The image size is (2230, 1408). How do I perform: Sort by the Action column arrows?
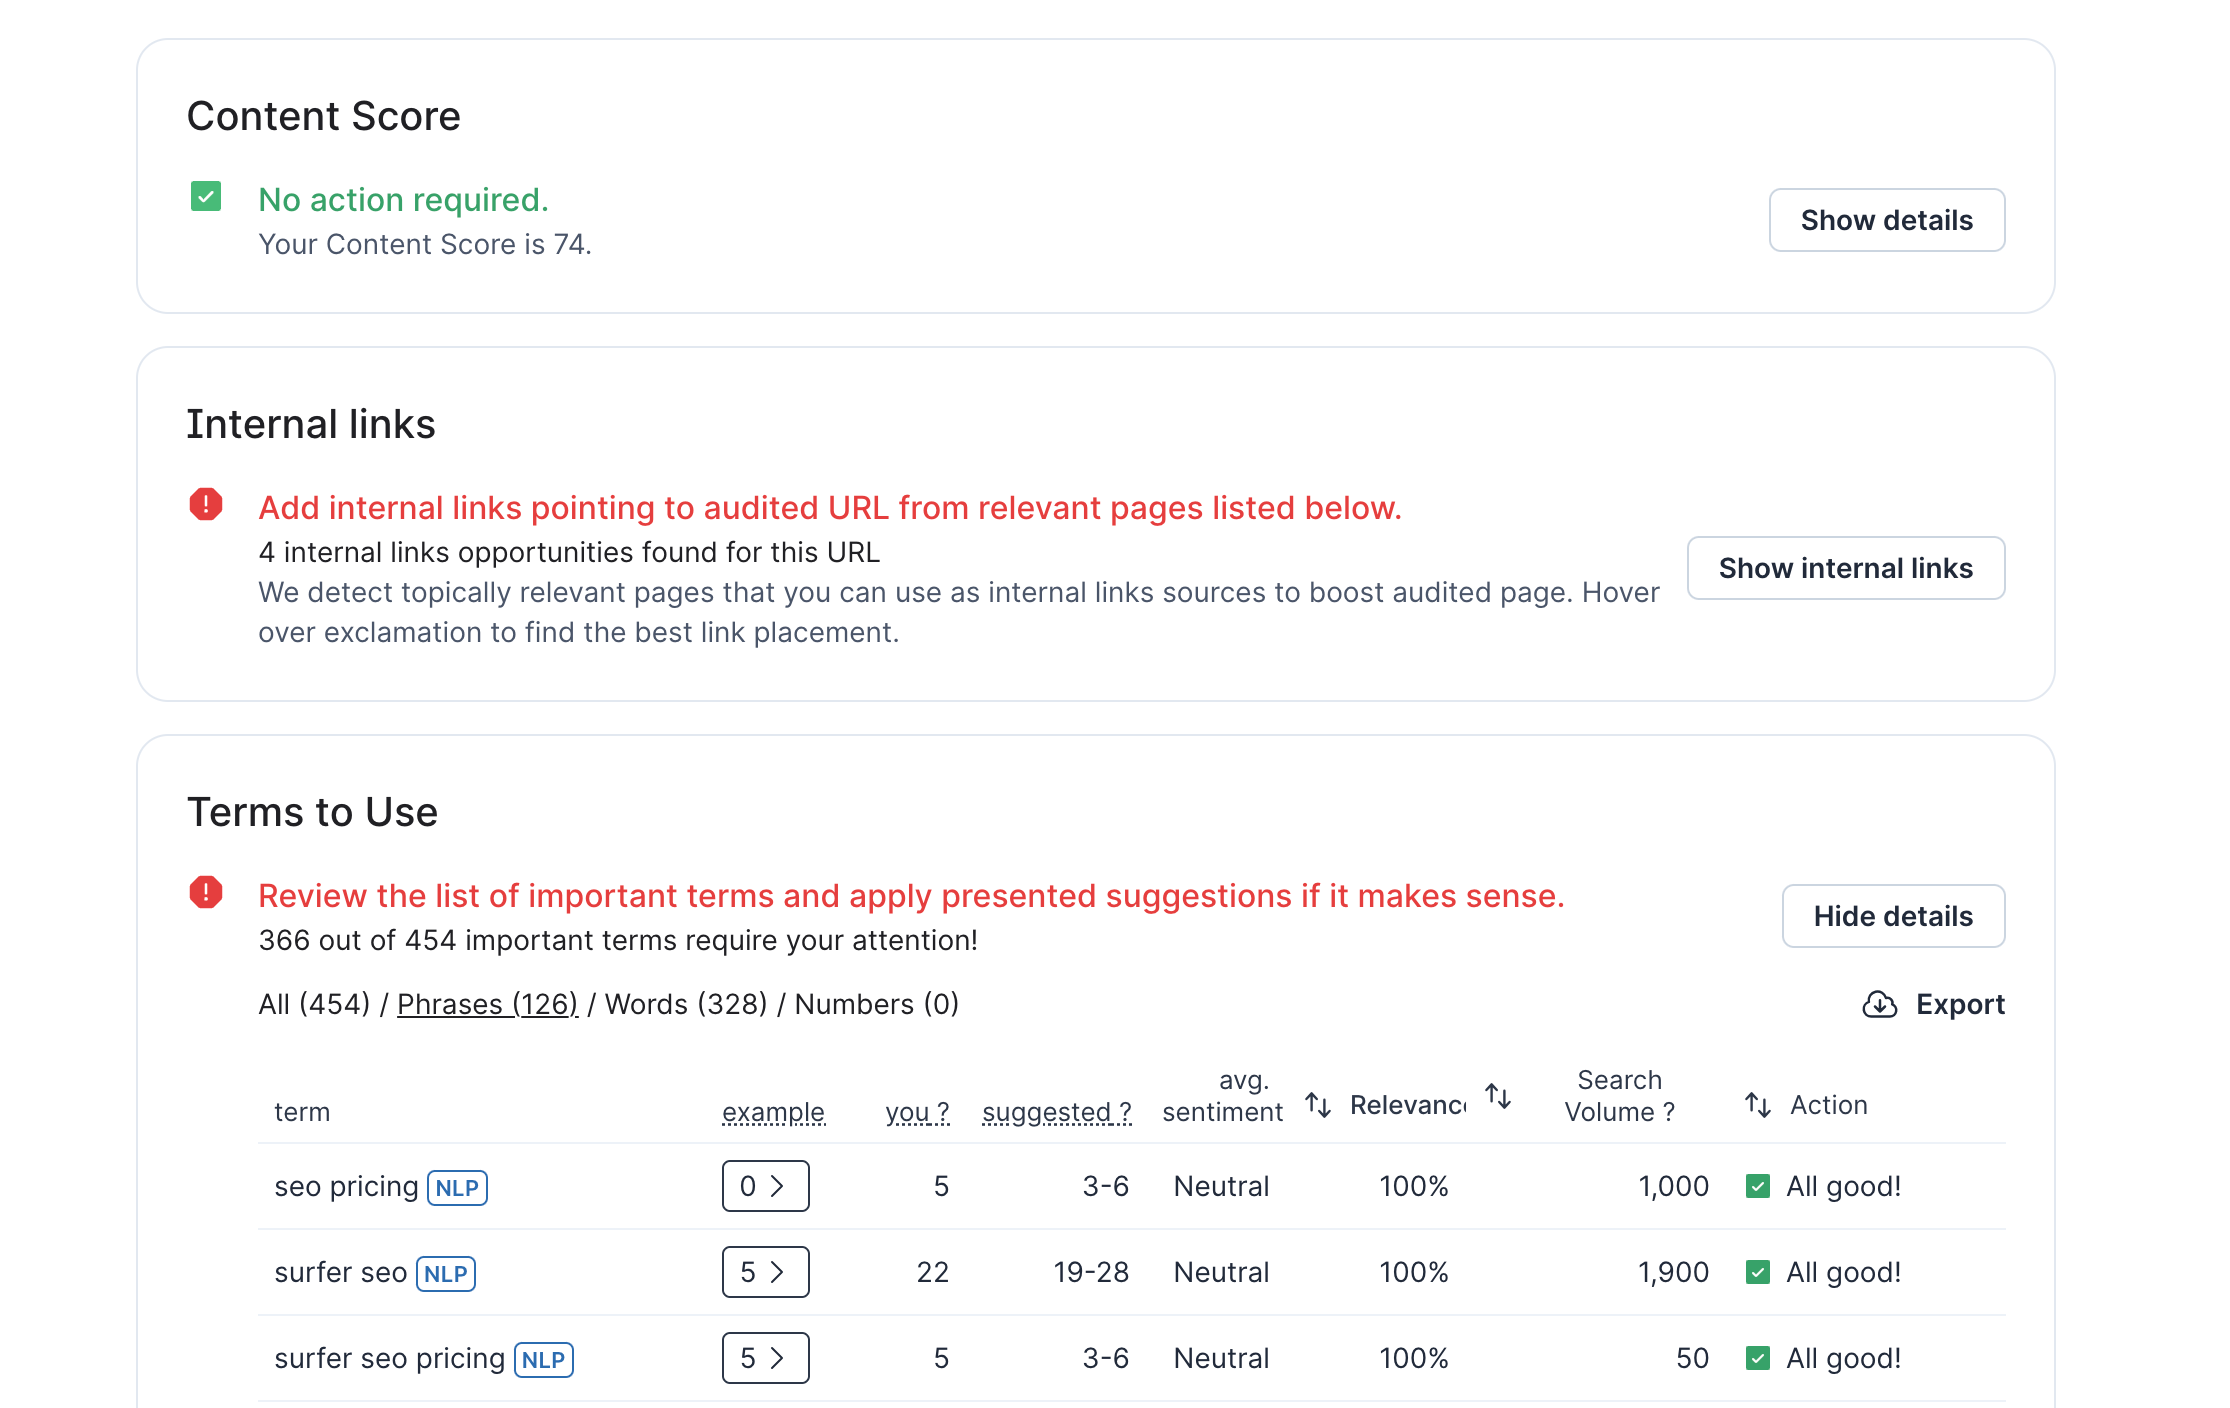click(1758, 1105)
